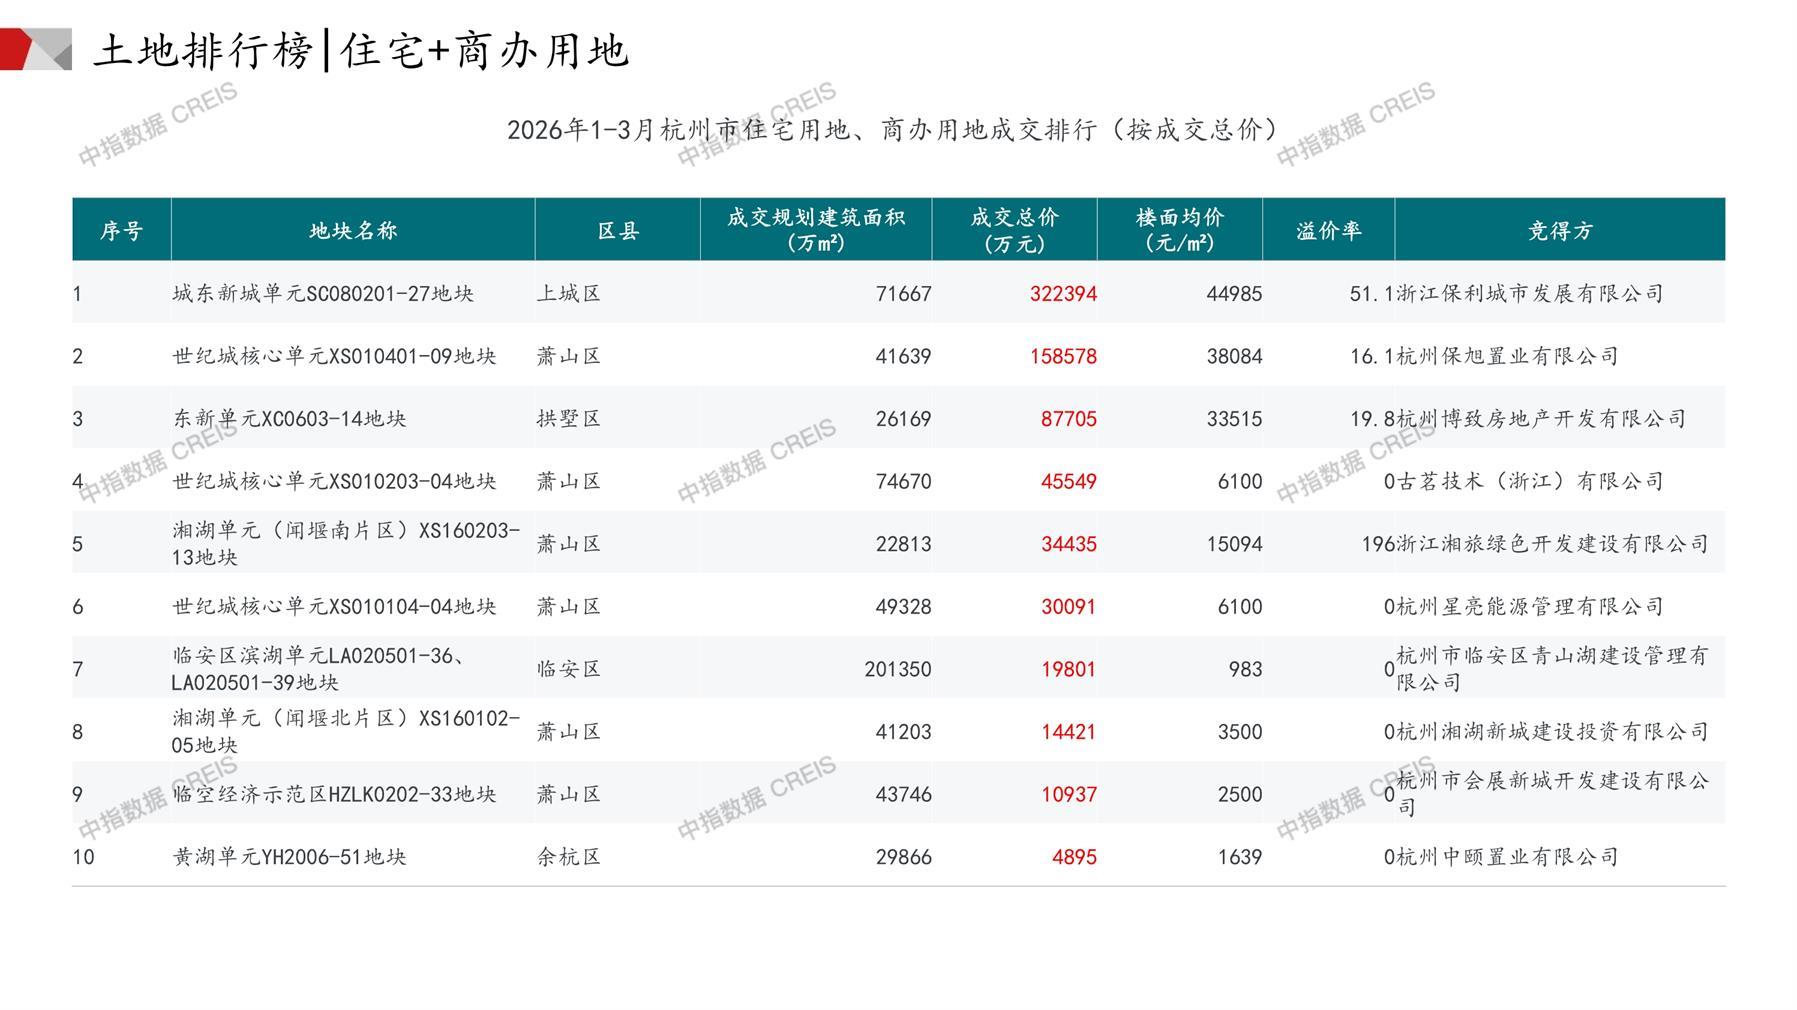Select the 竞得方 column header
Image resolution: width=1797 pixels, height=1010 pixels.
click(1559, 231)
